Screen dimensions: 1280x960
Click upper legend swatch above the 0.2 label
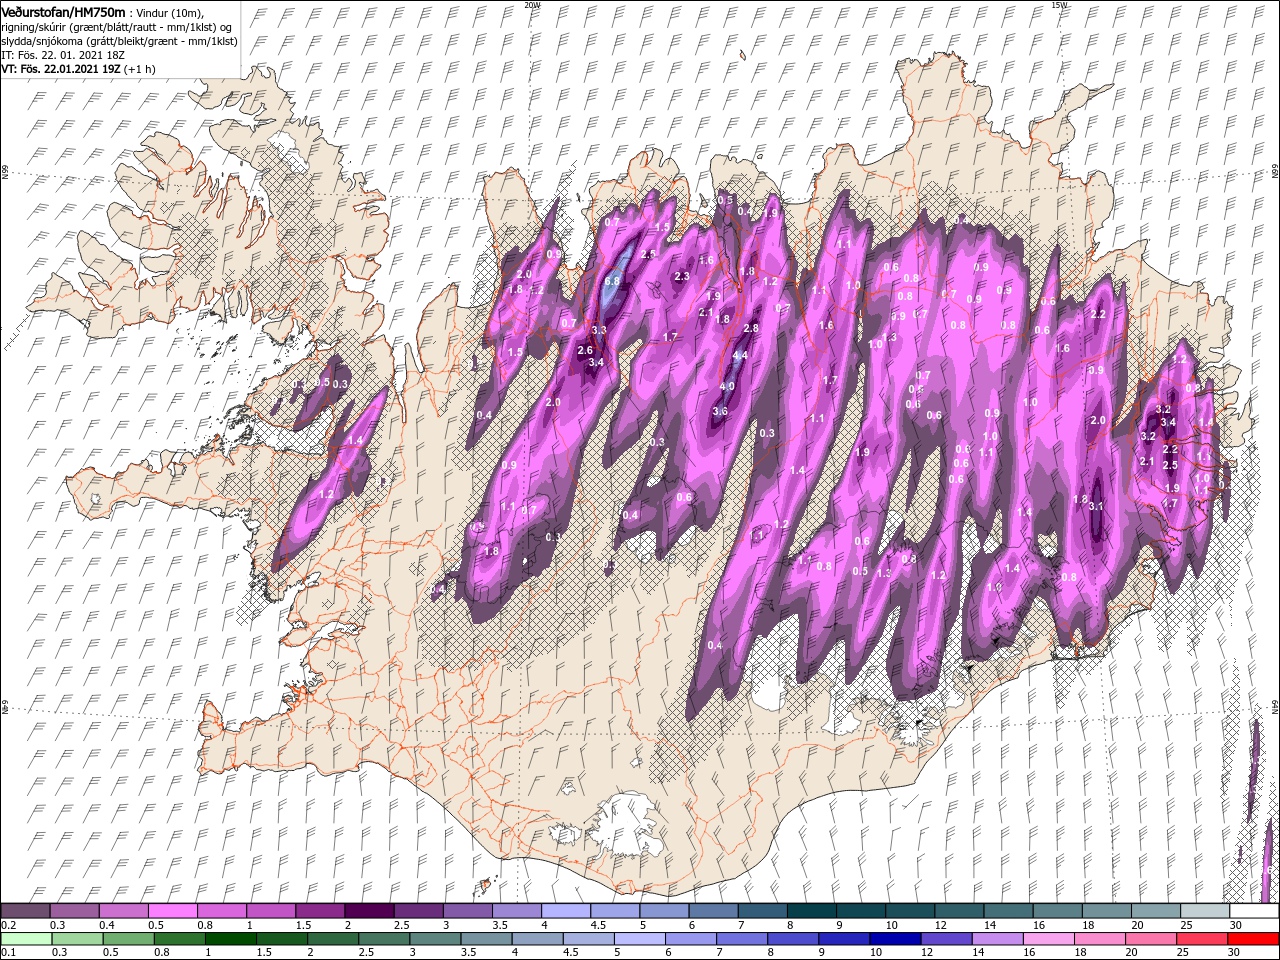pyautogui.click(x=26, y=911)
